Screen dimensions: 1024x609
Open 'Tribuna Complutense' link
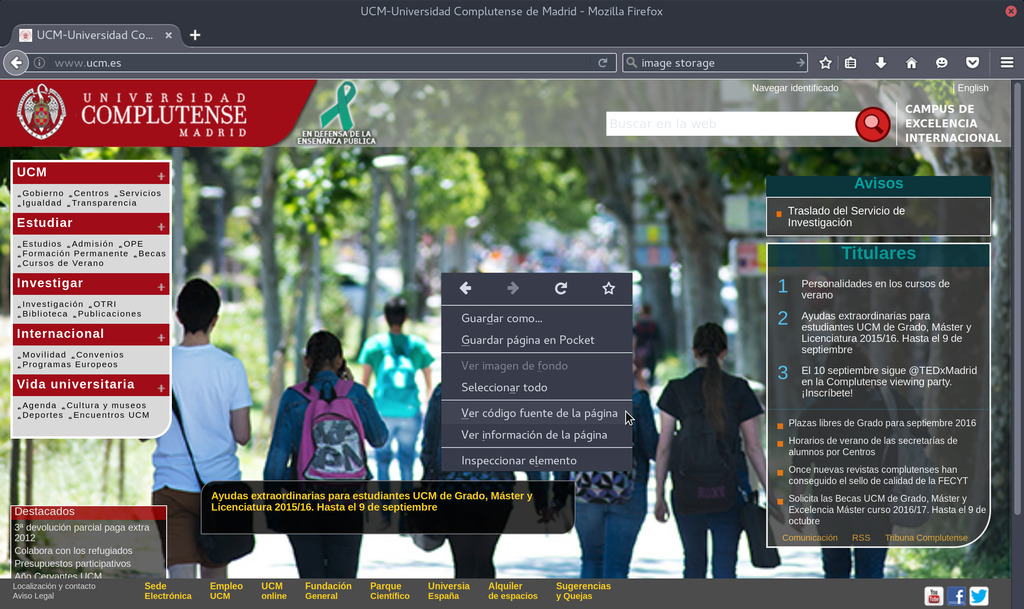pyautogui.click(x=926, y=538)
